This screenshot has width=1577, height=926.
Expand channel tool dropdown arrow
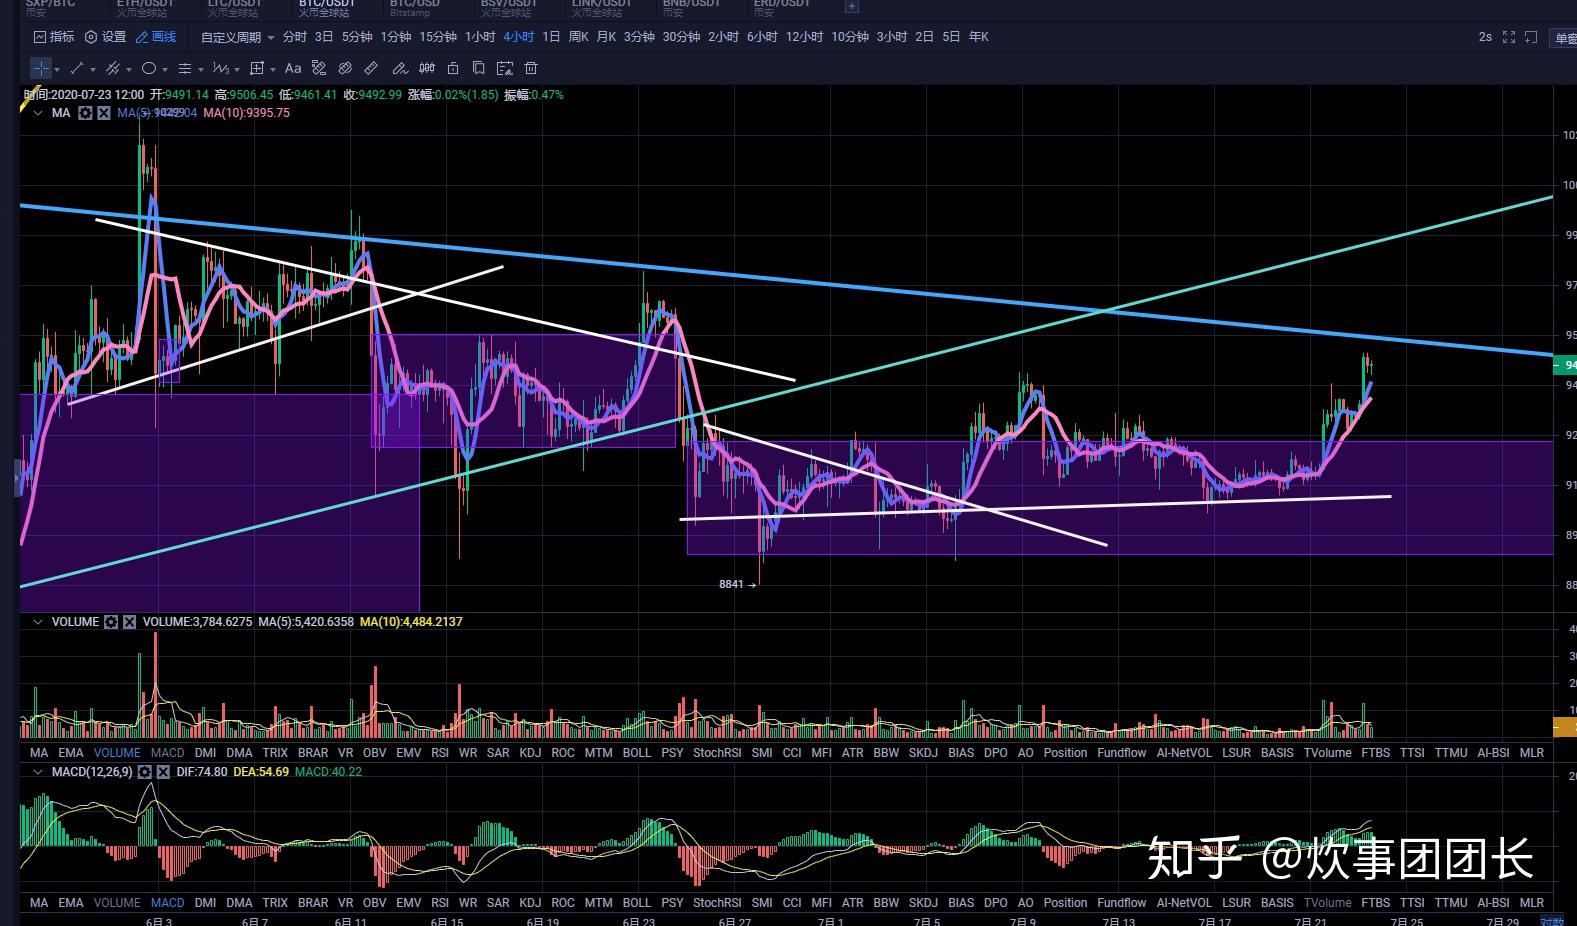coord(129,69)
